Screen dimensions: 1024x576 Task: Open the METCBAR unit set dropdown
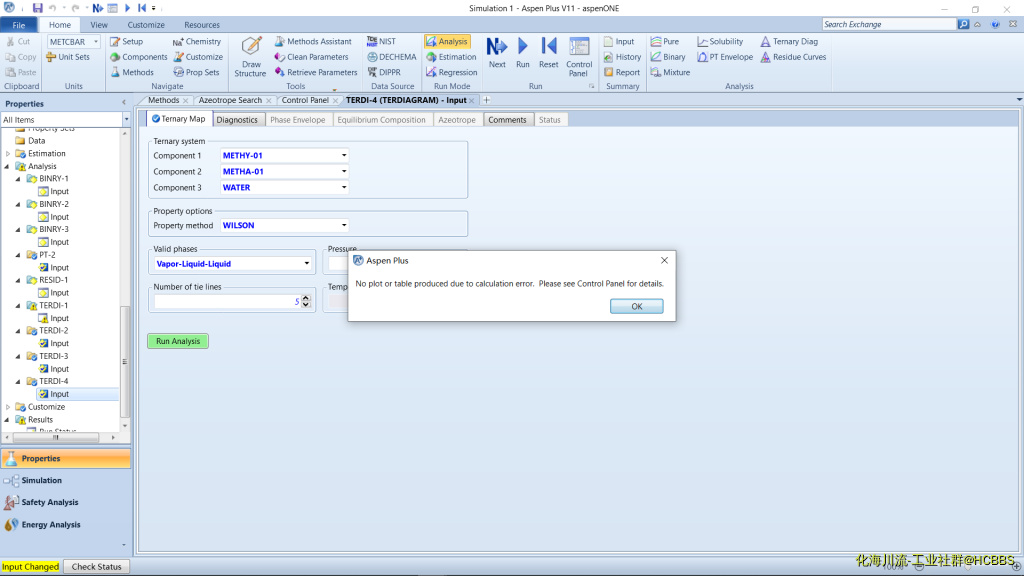tap(95, 41)
